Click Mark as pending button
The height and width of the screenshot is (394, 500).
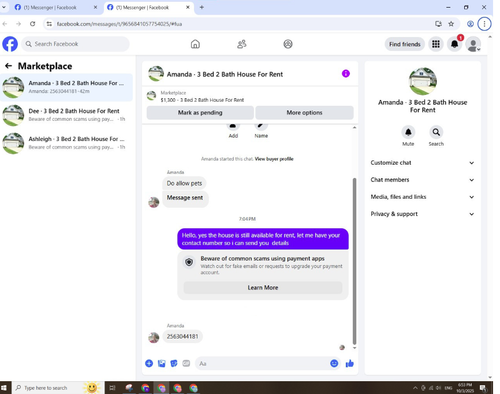[x=200, y=113]
